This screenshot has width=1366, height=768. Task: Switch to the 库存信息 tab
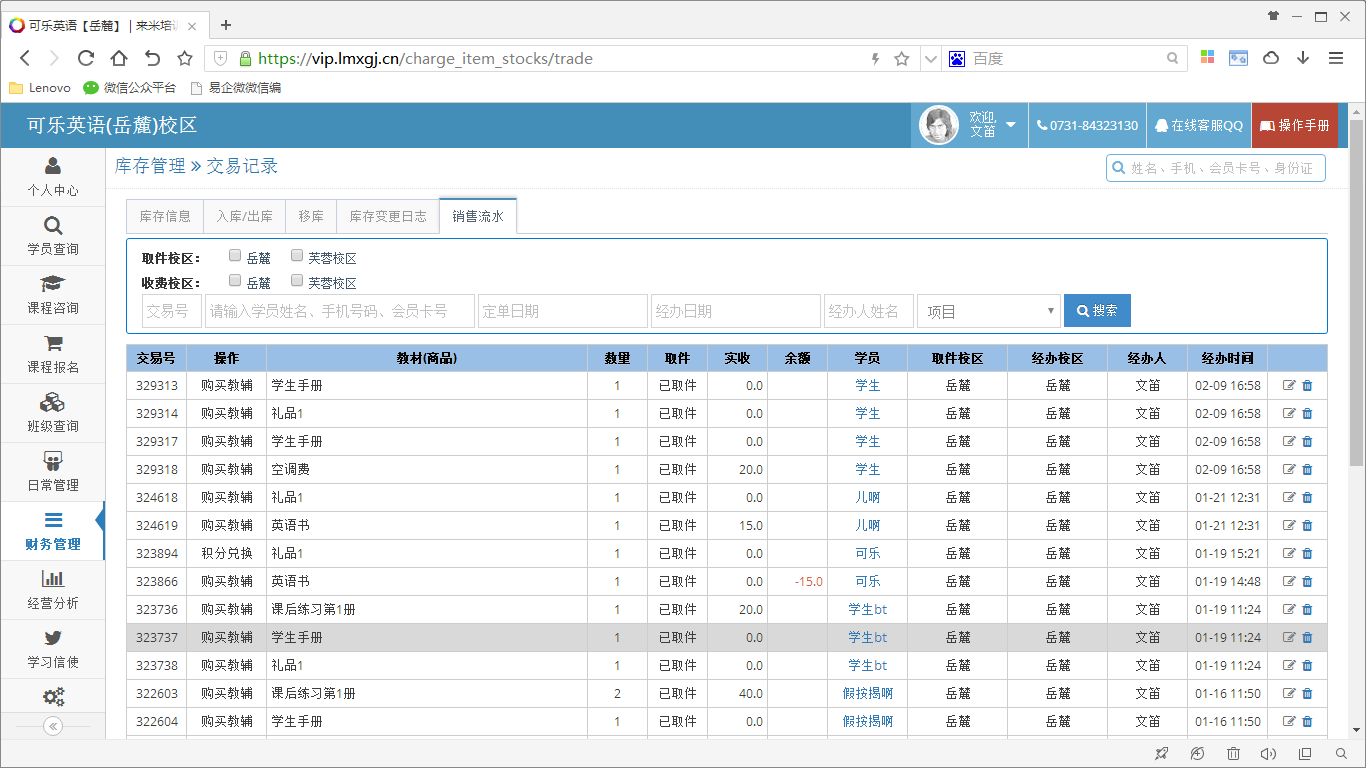click(164, 216)
